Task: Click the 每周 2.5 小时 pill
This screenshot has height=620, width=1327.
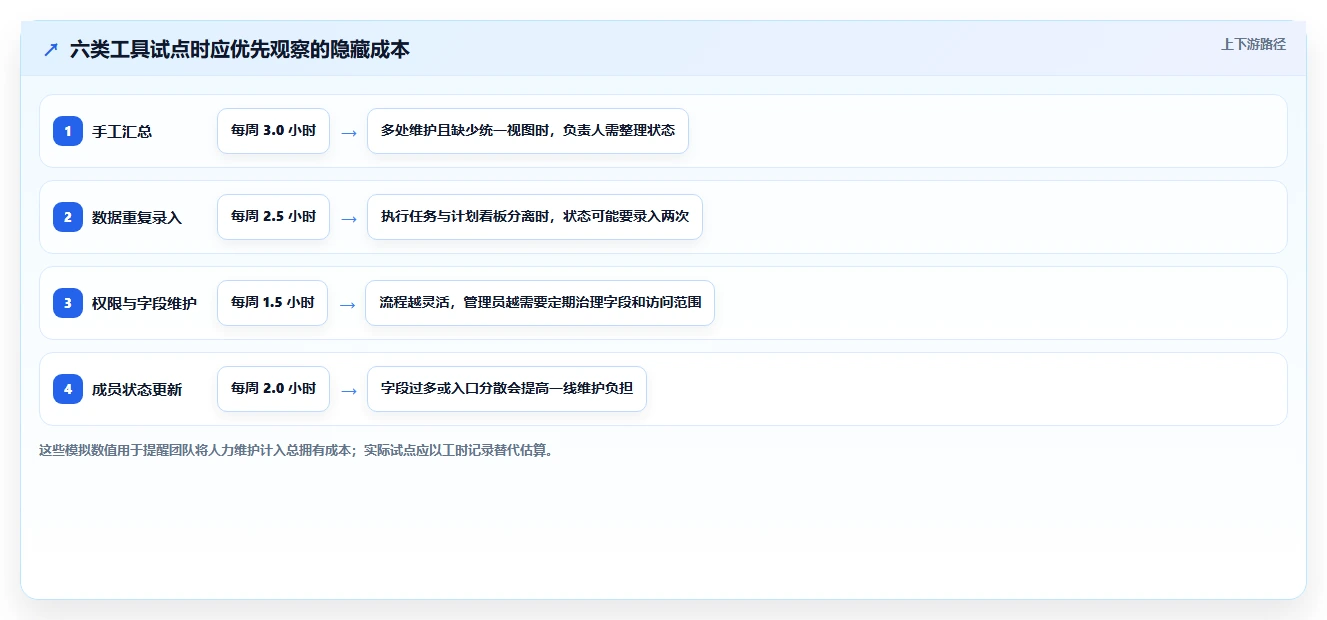Action: [273, 217]
